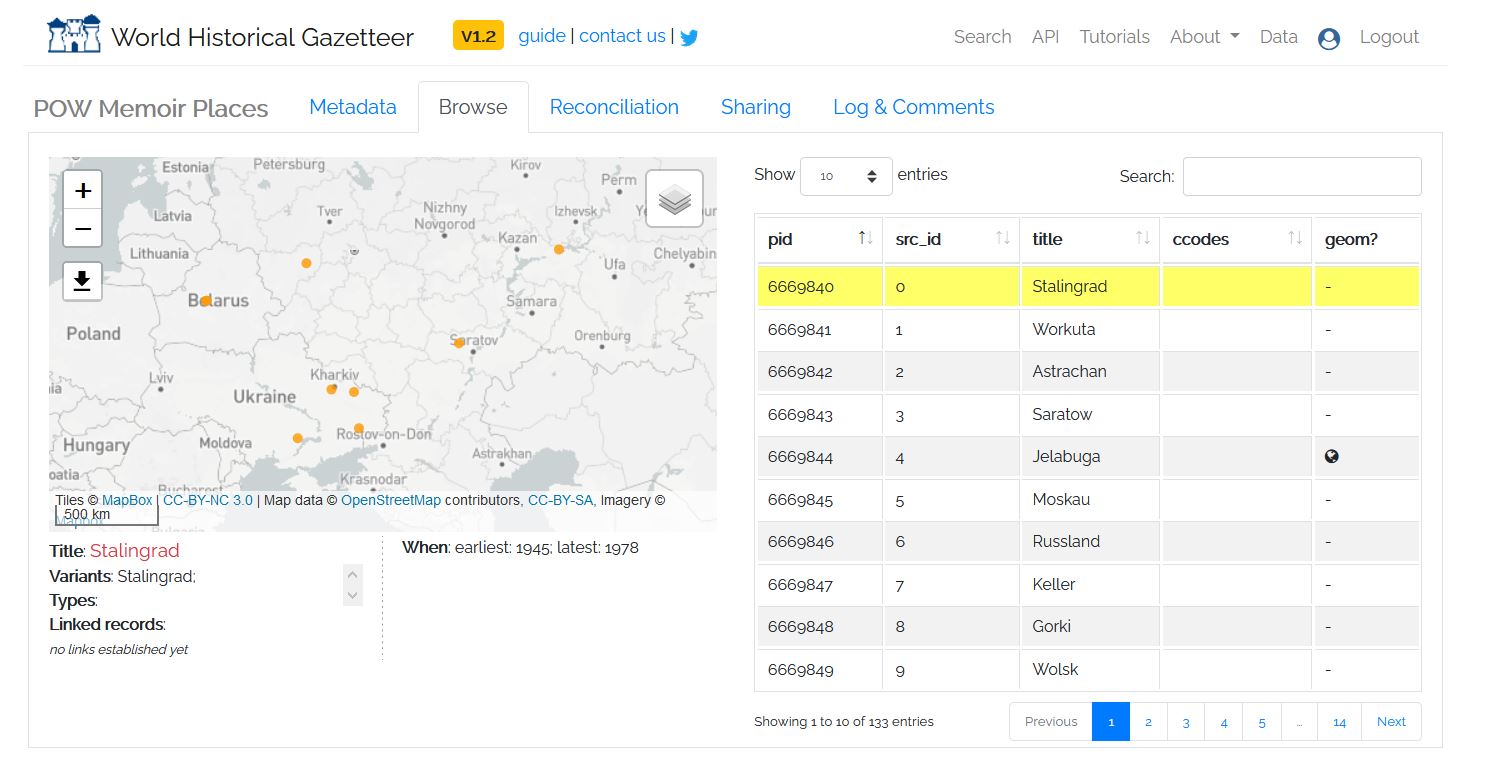Screen dimensions: 1512x768
Task: Click the user profile avatar icon
Action: [x=1328, y=38]
